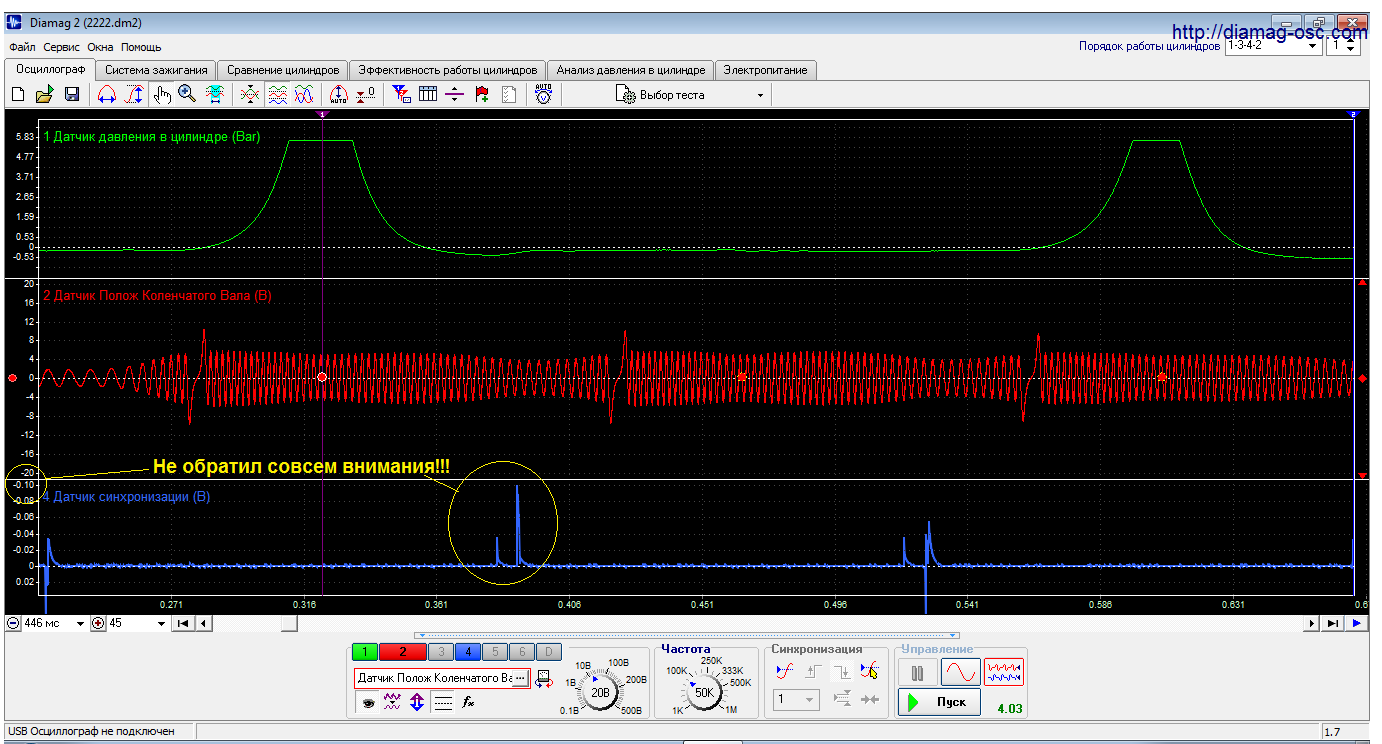Click the blue-red filter icon
The image size is (1382, 744).
pyautogui.click(x=401, y=94)
